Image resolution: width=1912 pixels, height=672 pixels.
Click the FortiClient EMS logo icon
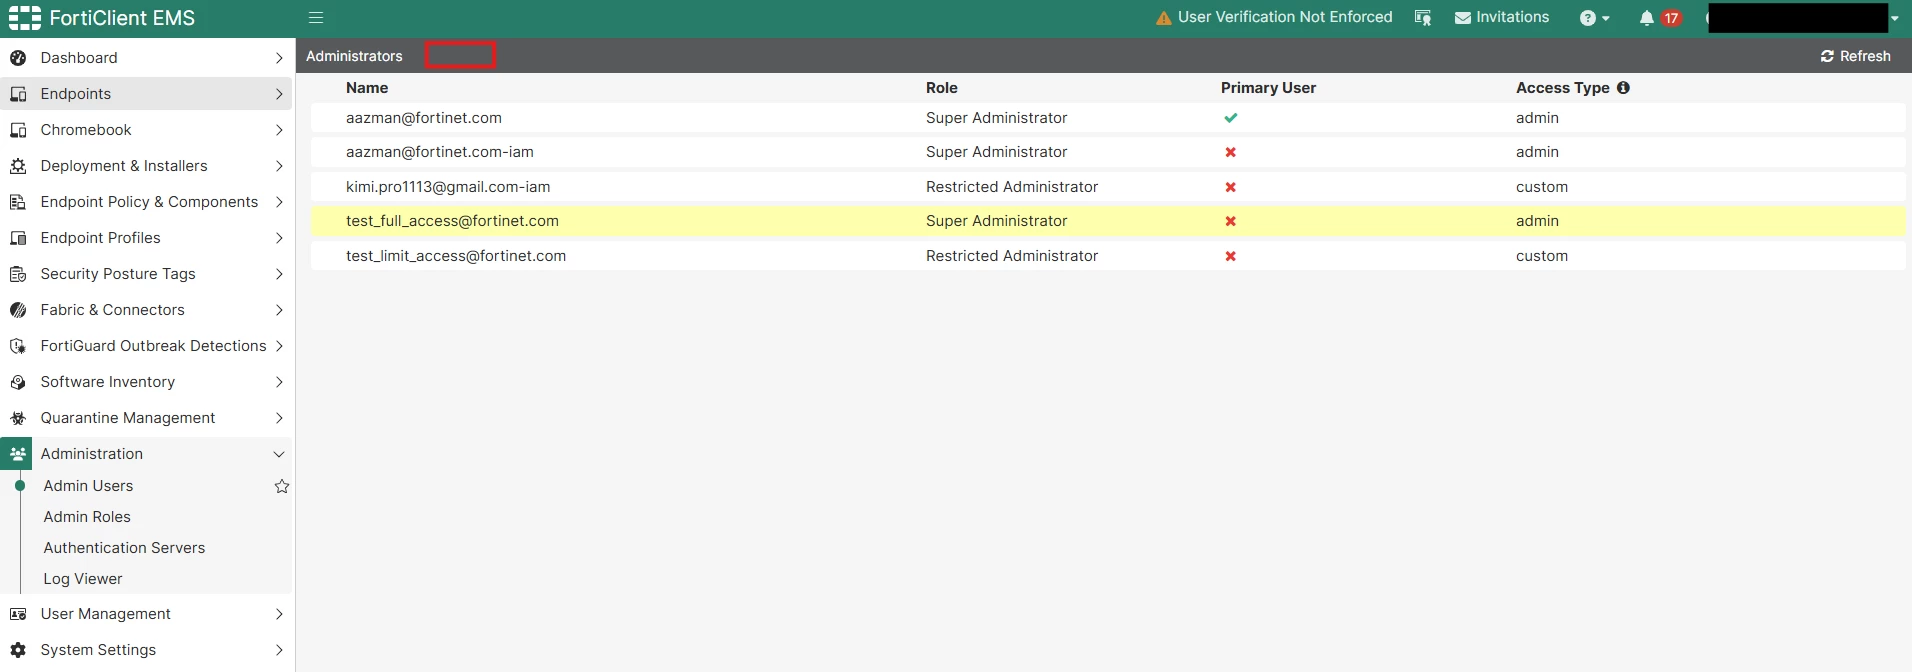click(25, 18)
